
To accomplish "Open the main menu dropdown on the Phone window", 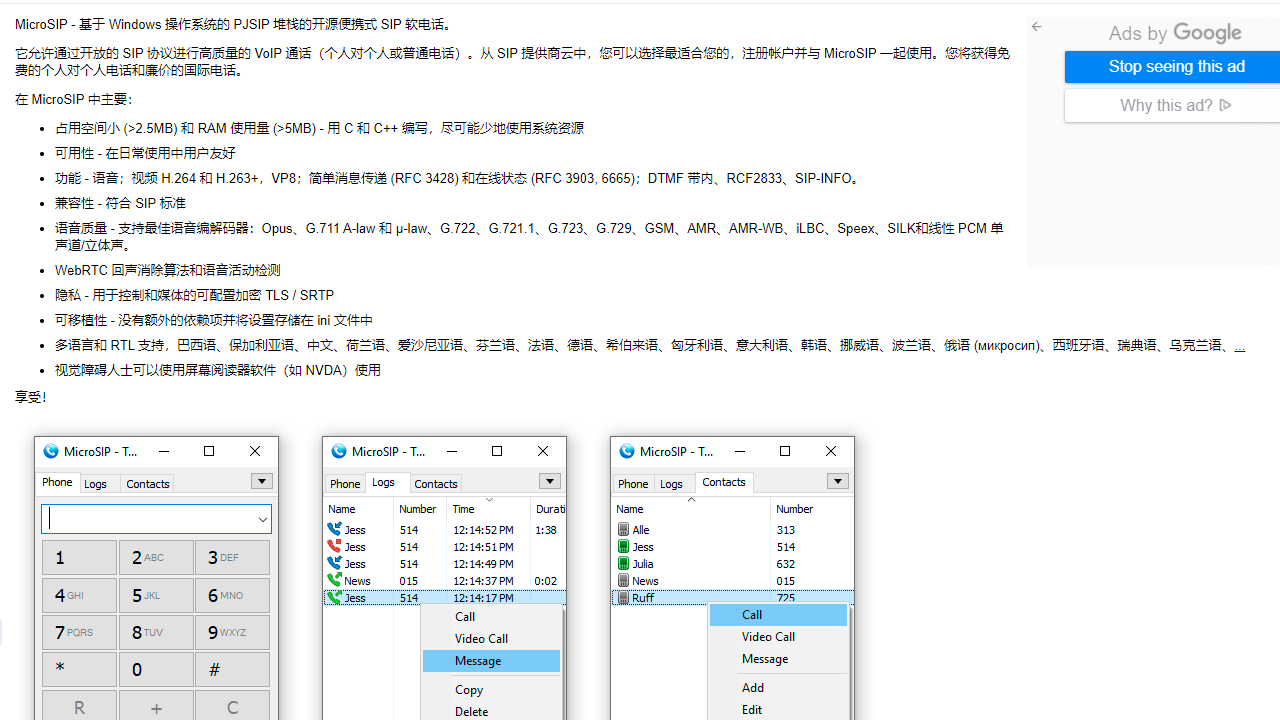I will (261, 481).
